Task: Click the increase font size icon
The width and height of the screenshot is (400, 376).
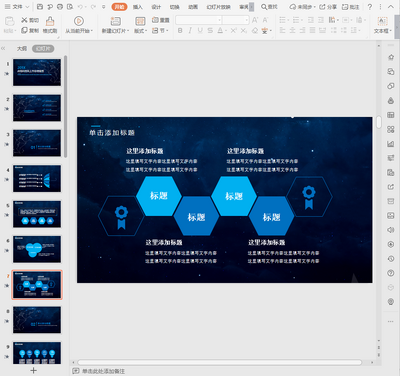Action: 255,20
